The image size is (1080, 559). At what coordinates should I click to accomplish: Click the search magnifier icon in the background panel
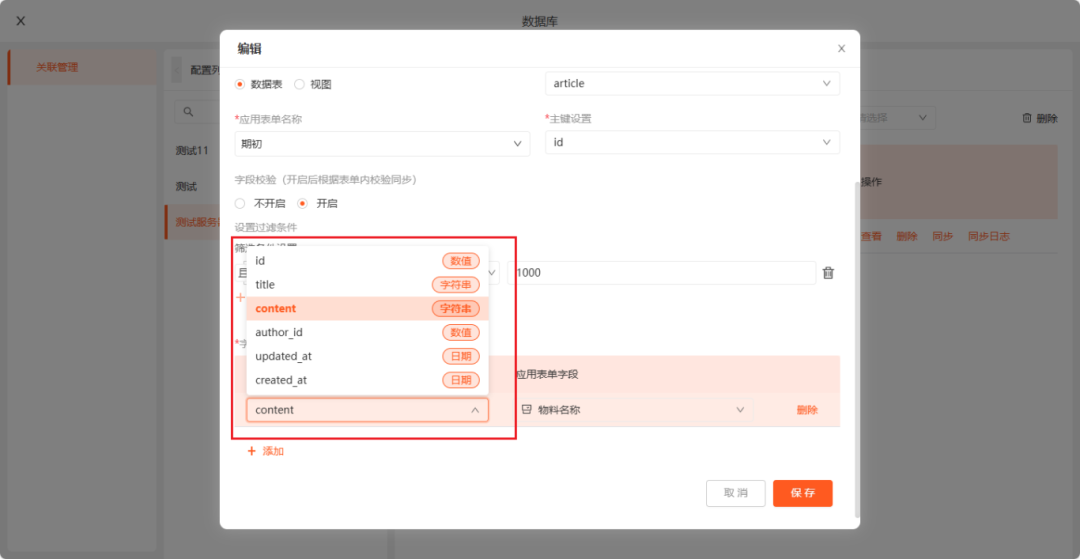click(x=187, y=112)
